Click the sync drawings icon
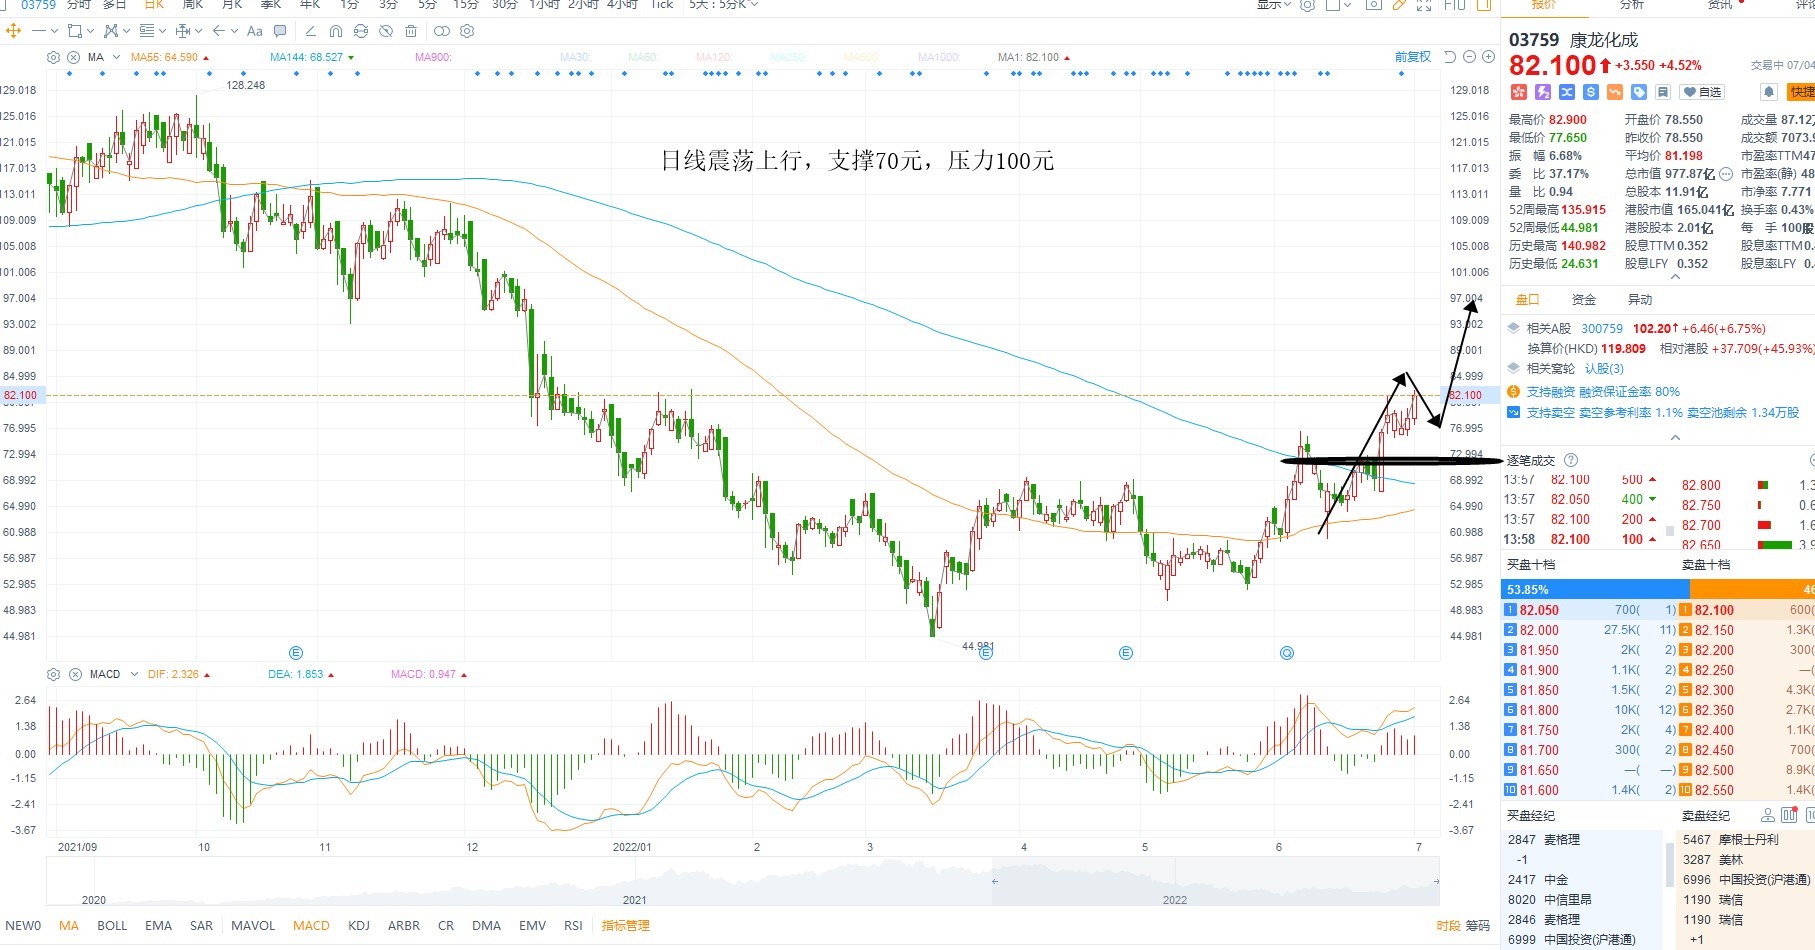1815x950 pixels. (361, 31)
